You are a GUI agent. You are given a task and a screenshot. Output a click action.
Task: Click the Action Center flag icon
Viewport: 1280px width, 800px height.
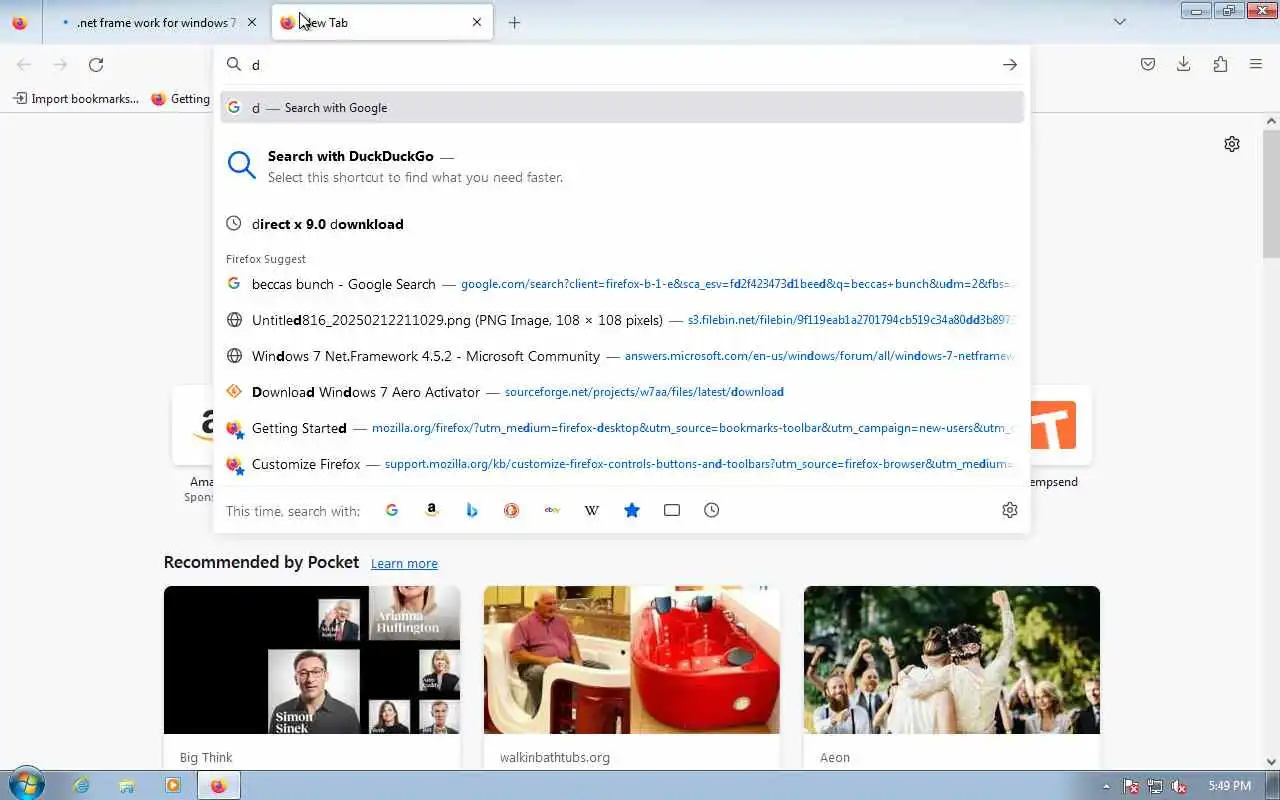click(x=1131, y=786)
